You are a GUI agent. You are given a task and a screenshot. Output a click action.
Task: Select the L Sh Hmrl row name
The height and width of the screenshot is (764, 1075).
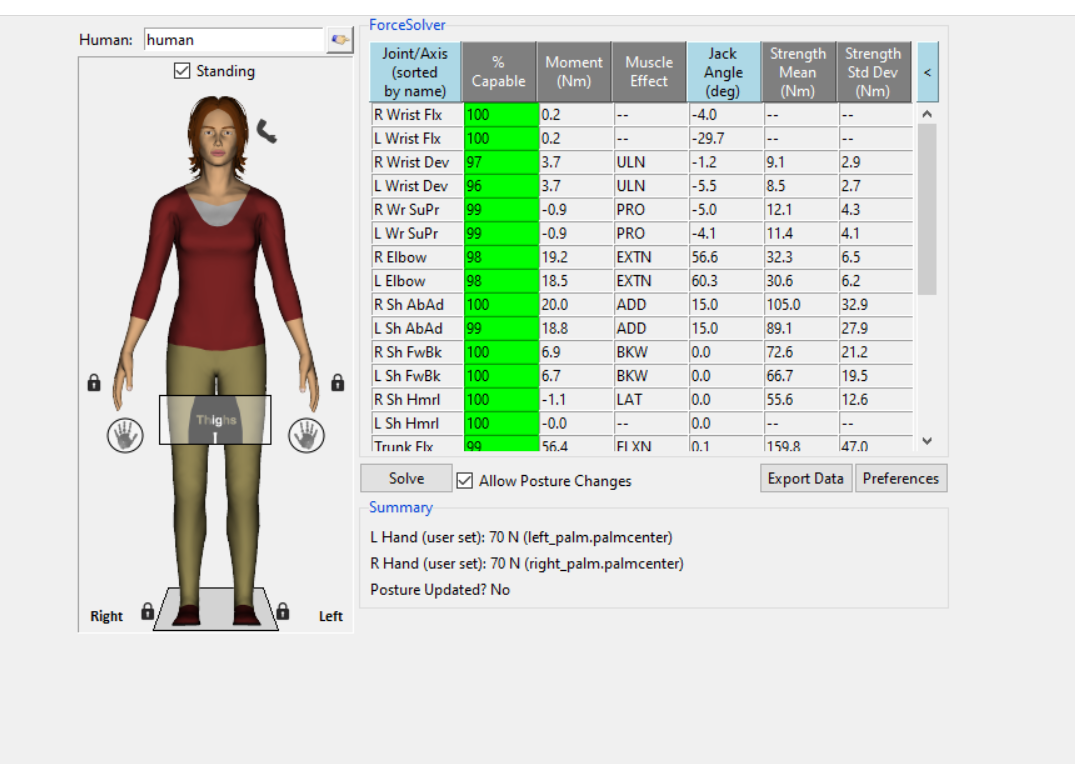pos(417,424)
